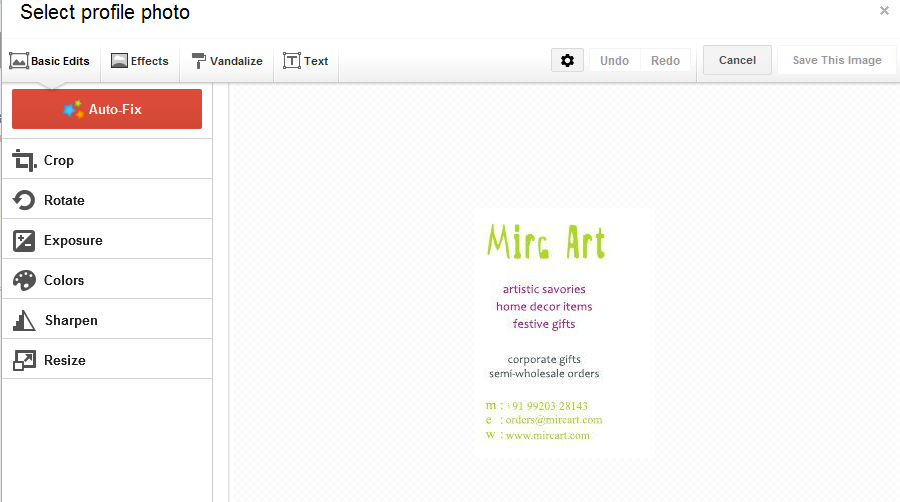Apply Auto-Fix to the image
The image size is (900, 502).
pos(107,109)
